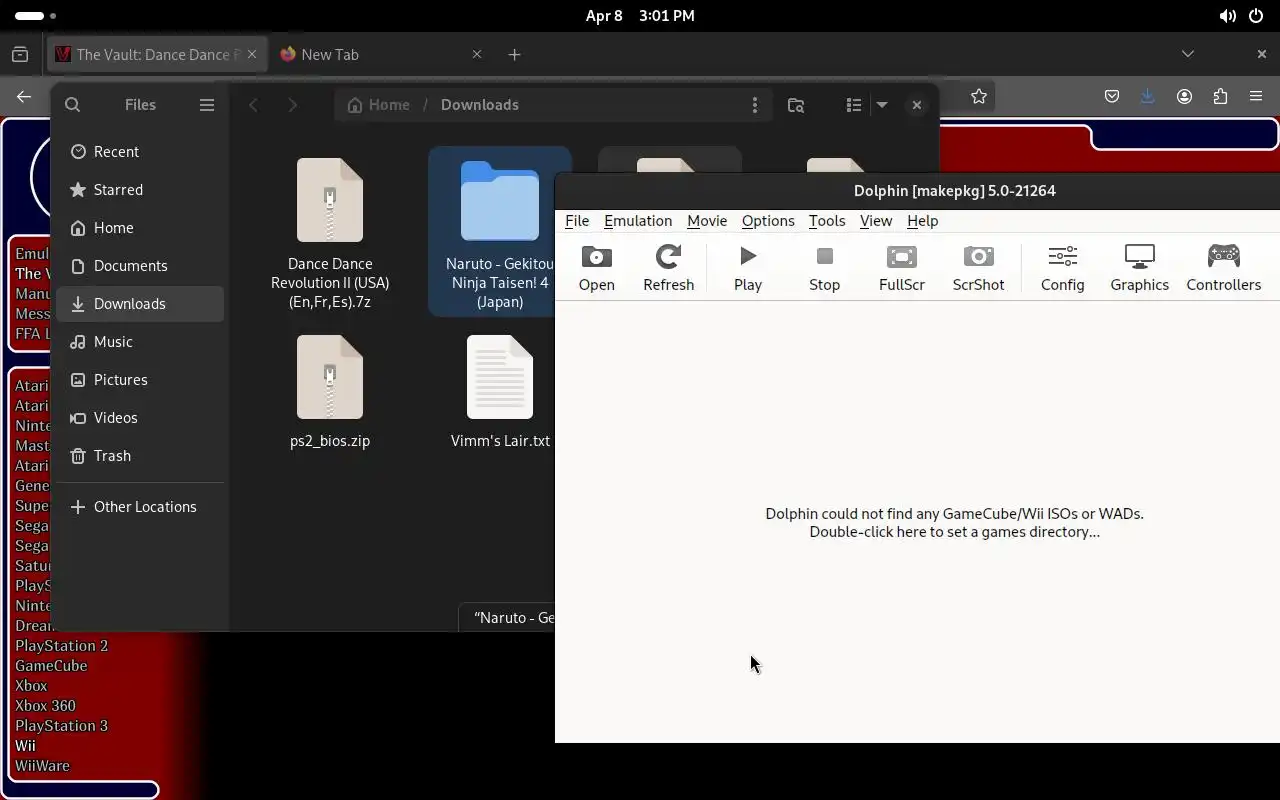Viewport: 1280px width, 800px height.
Task: Click the Stop button in Dolphin
Action: tap(824, 268)
